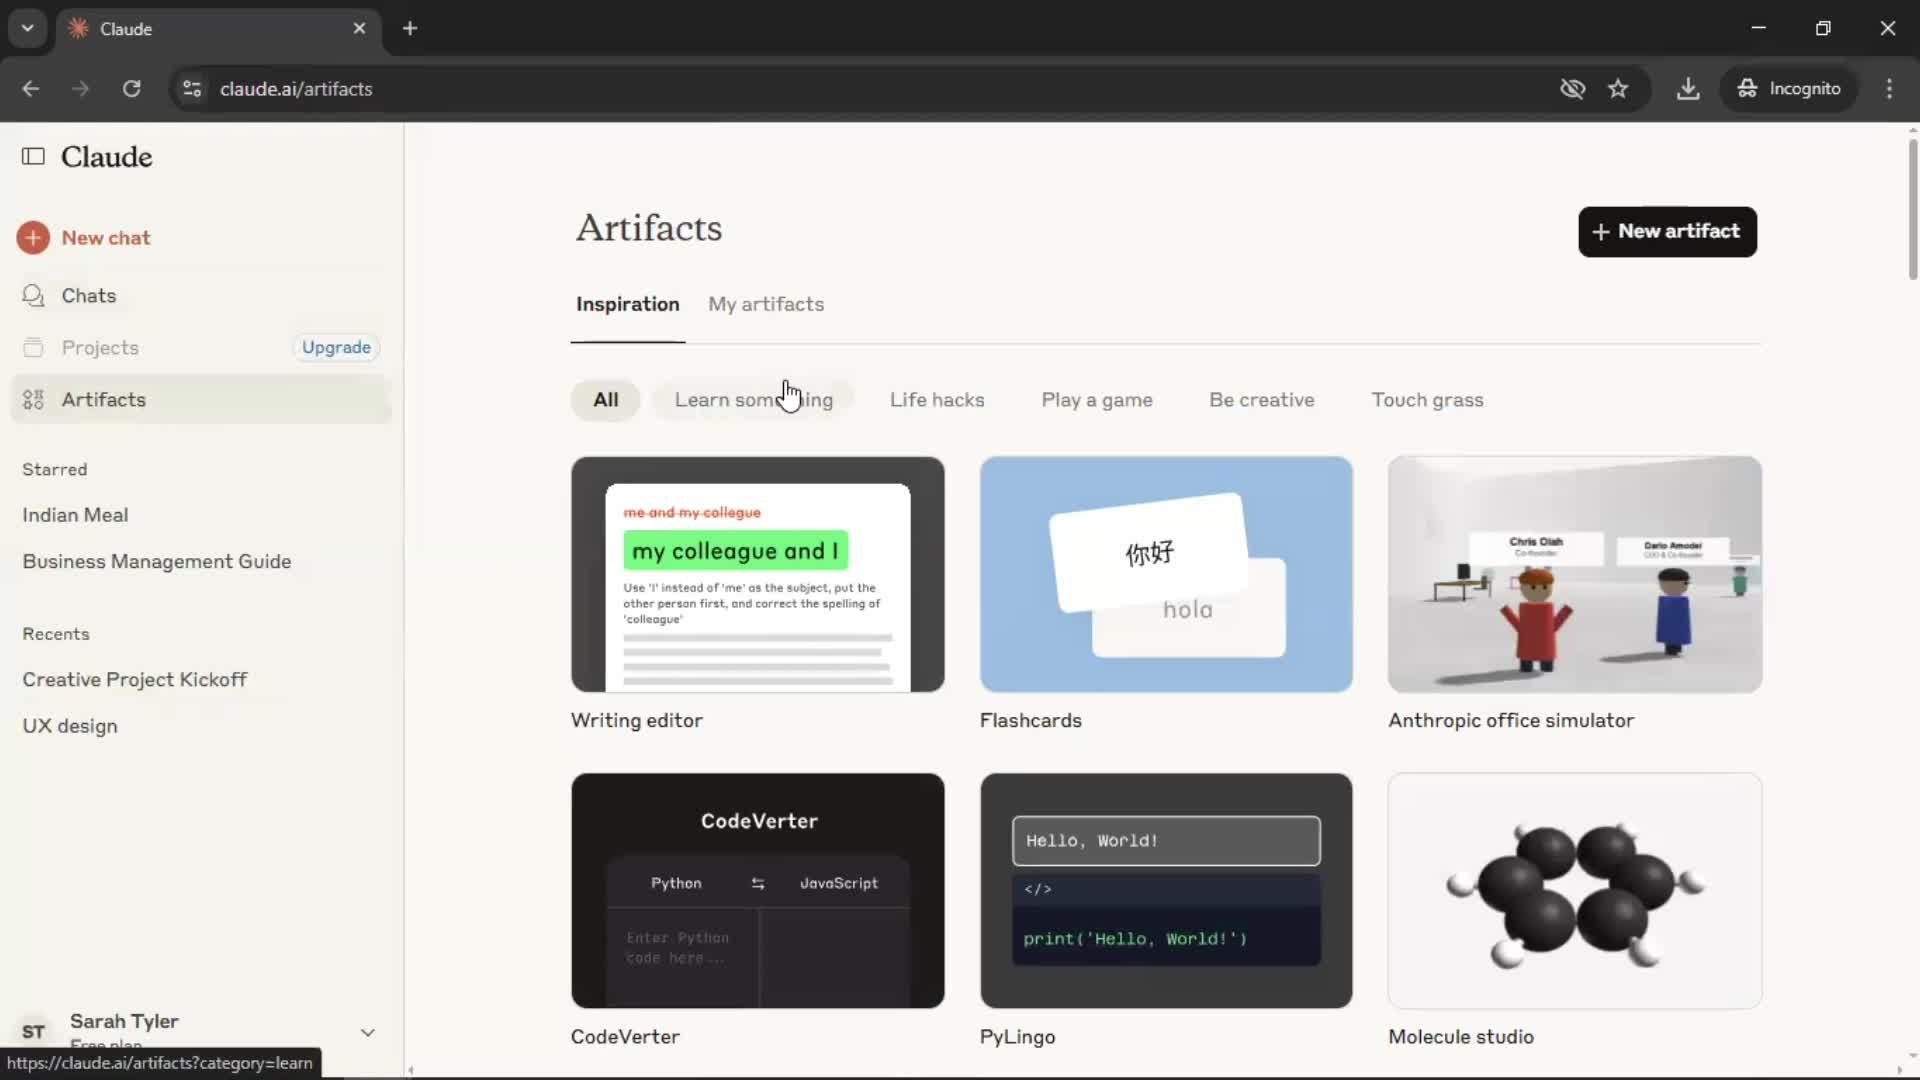Select the All category filter
Viewport: 1920px width, 1080px height.
pos(606,400)
